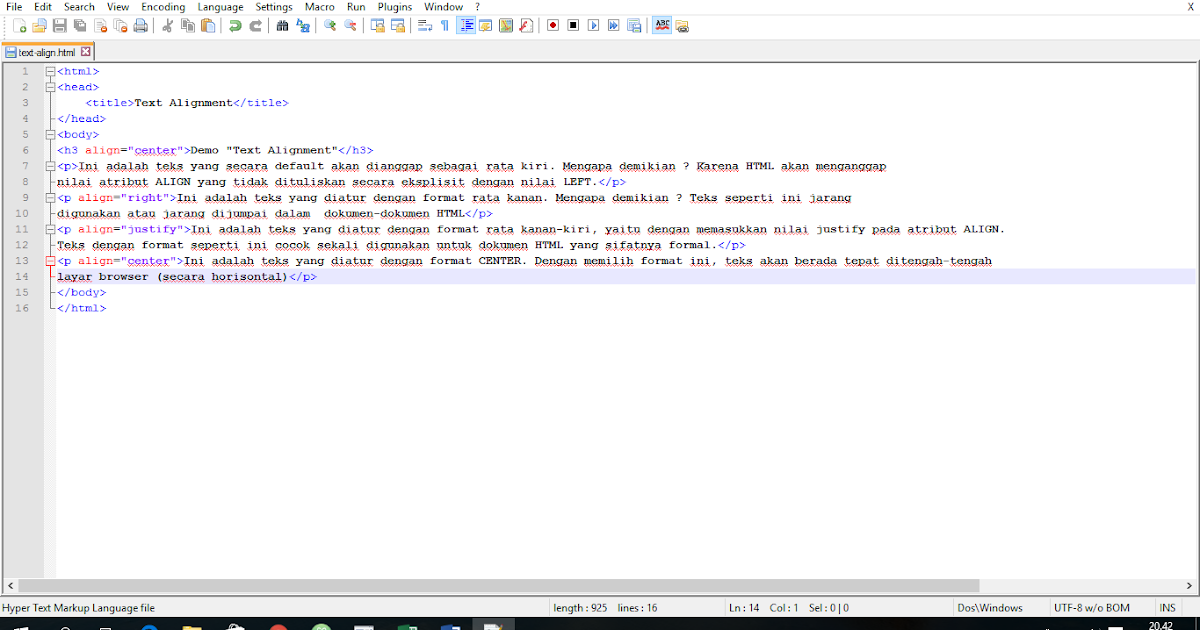Click the <title>Text Alignment</title> line
This screenshot has width=1200, height=630.
187,102
